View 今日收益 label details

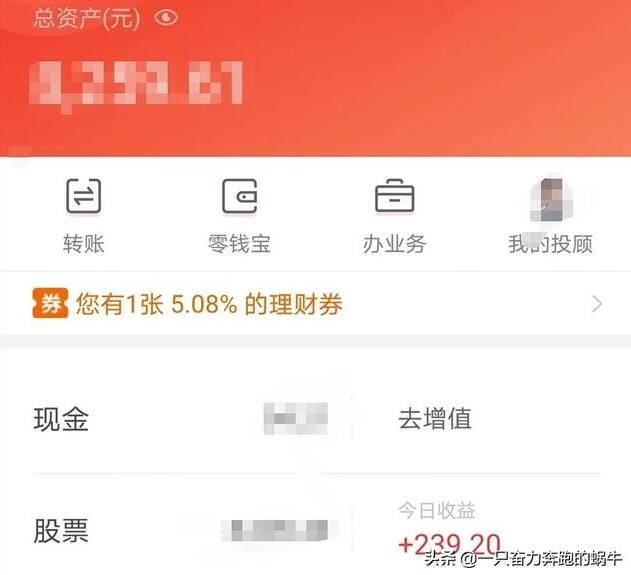click(437, 510)
